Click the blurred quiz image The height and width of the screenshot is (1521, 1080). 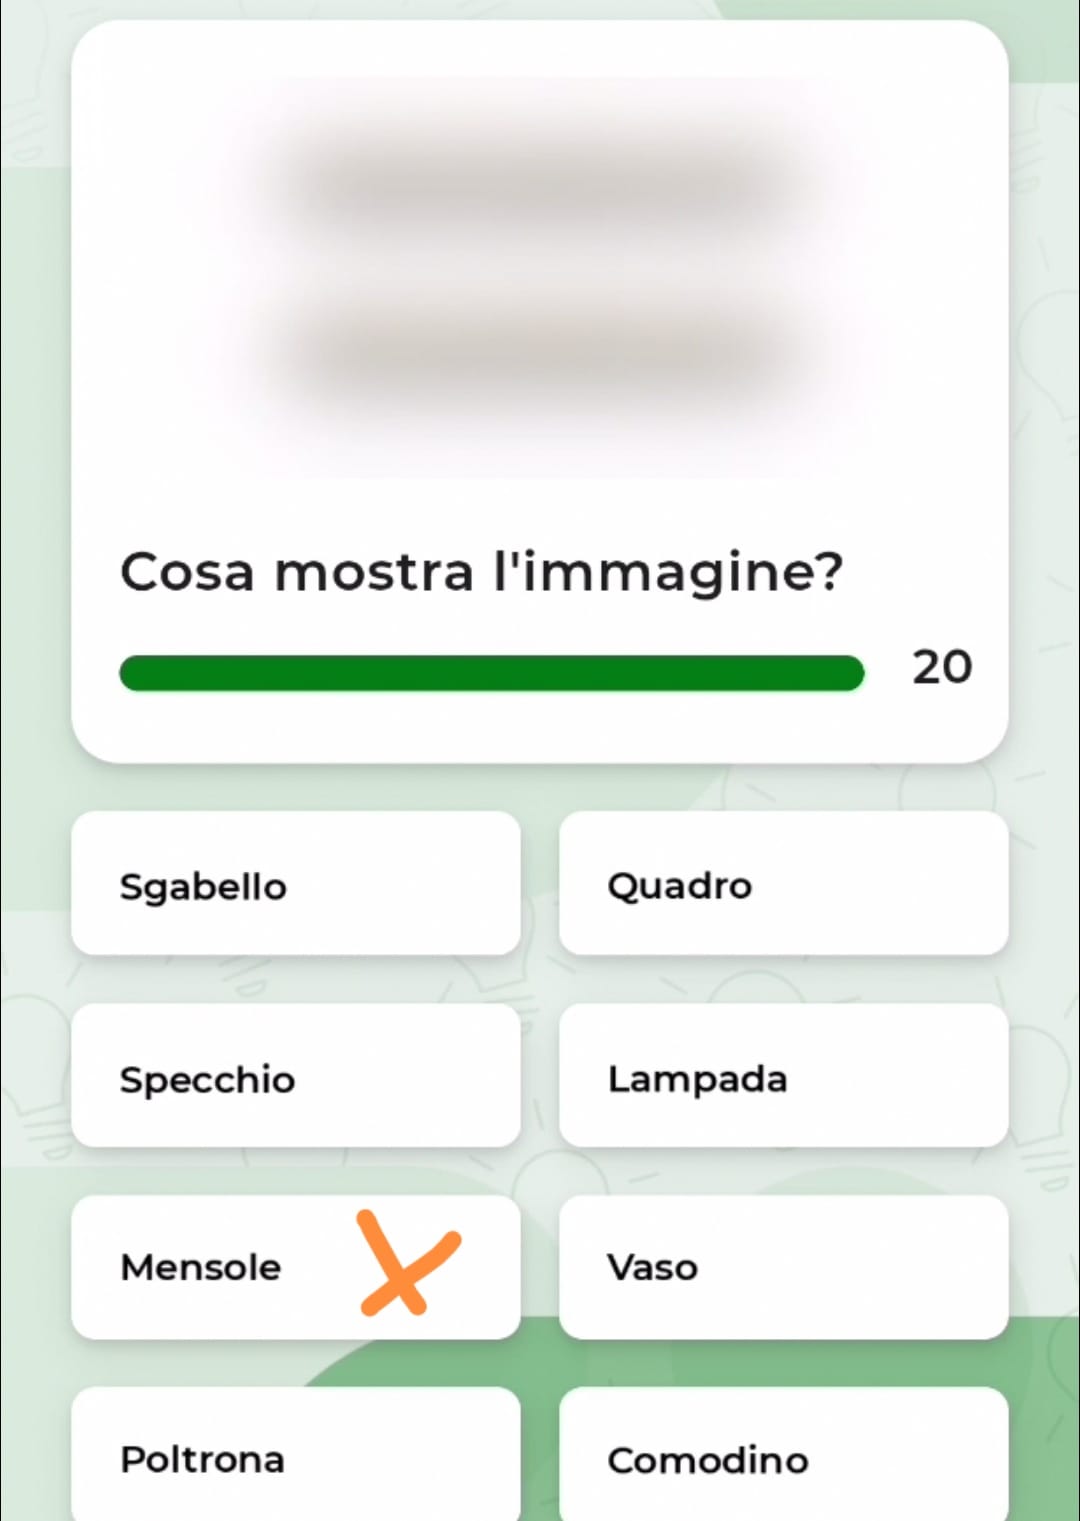(x=540, y=275)
